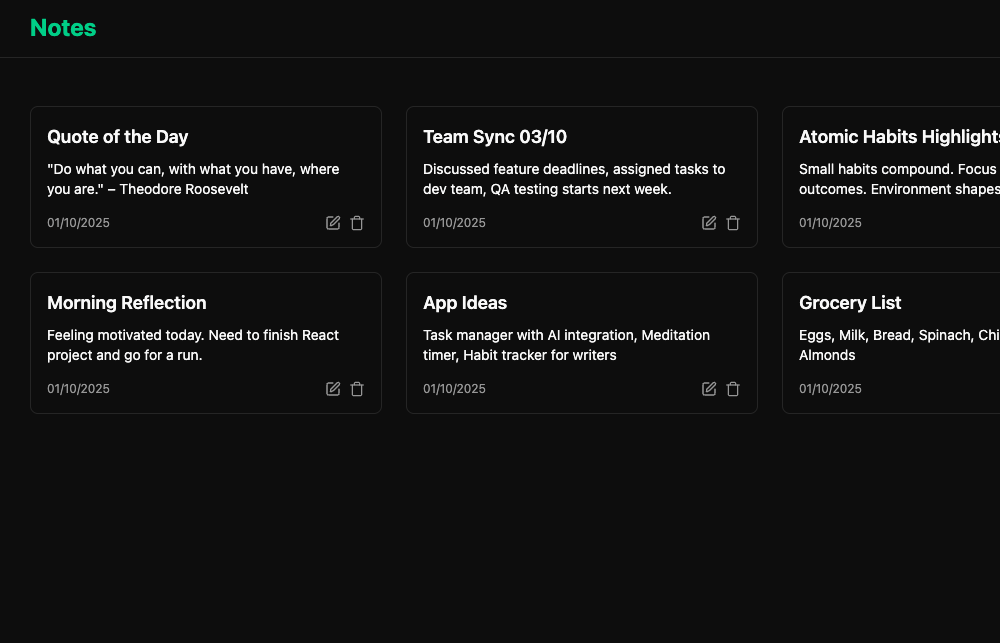Select the Quote of the Day title
Viewport: 1000px width, 643px height.
click(118, 137)
